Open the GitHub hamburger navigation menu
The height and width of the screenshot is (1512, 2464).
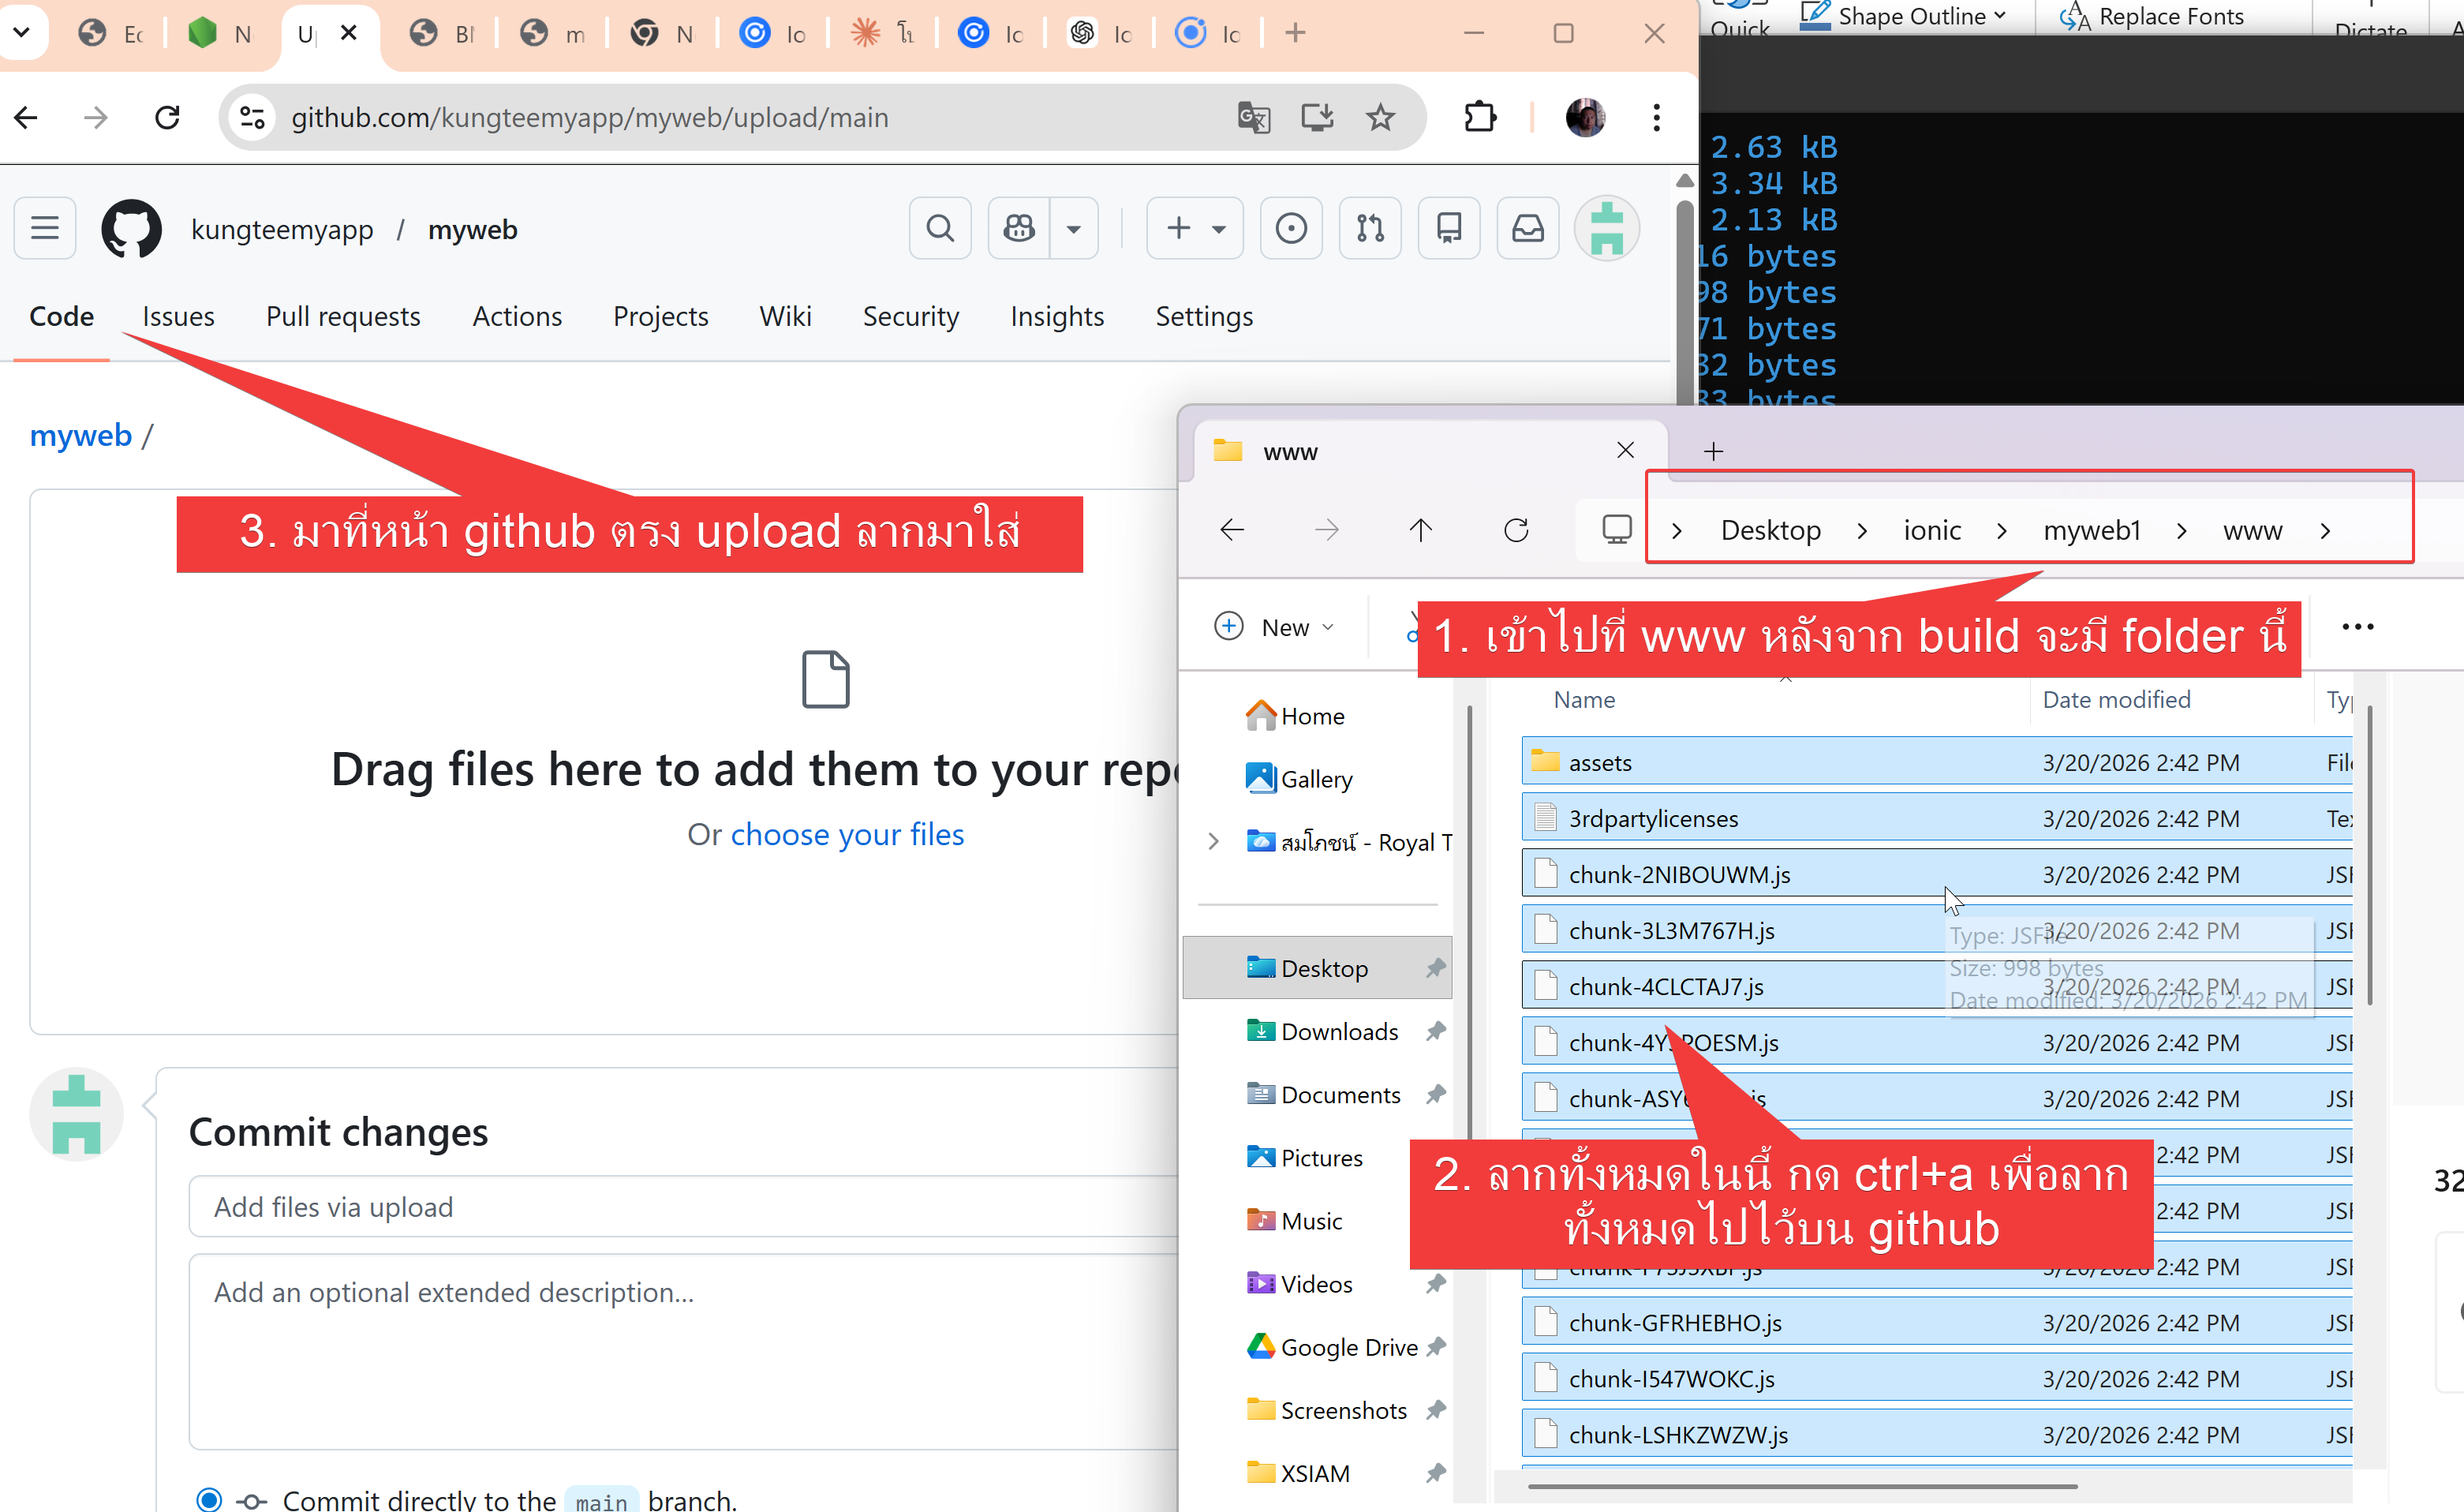tap(45, 229)
